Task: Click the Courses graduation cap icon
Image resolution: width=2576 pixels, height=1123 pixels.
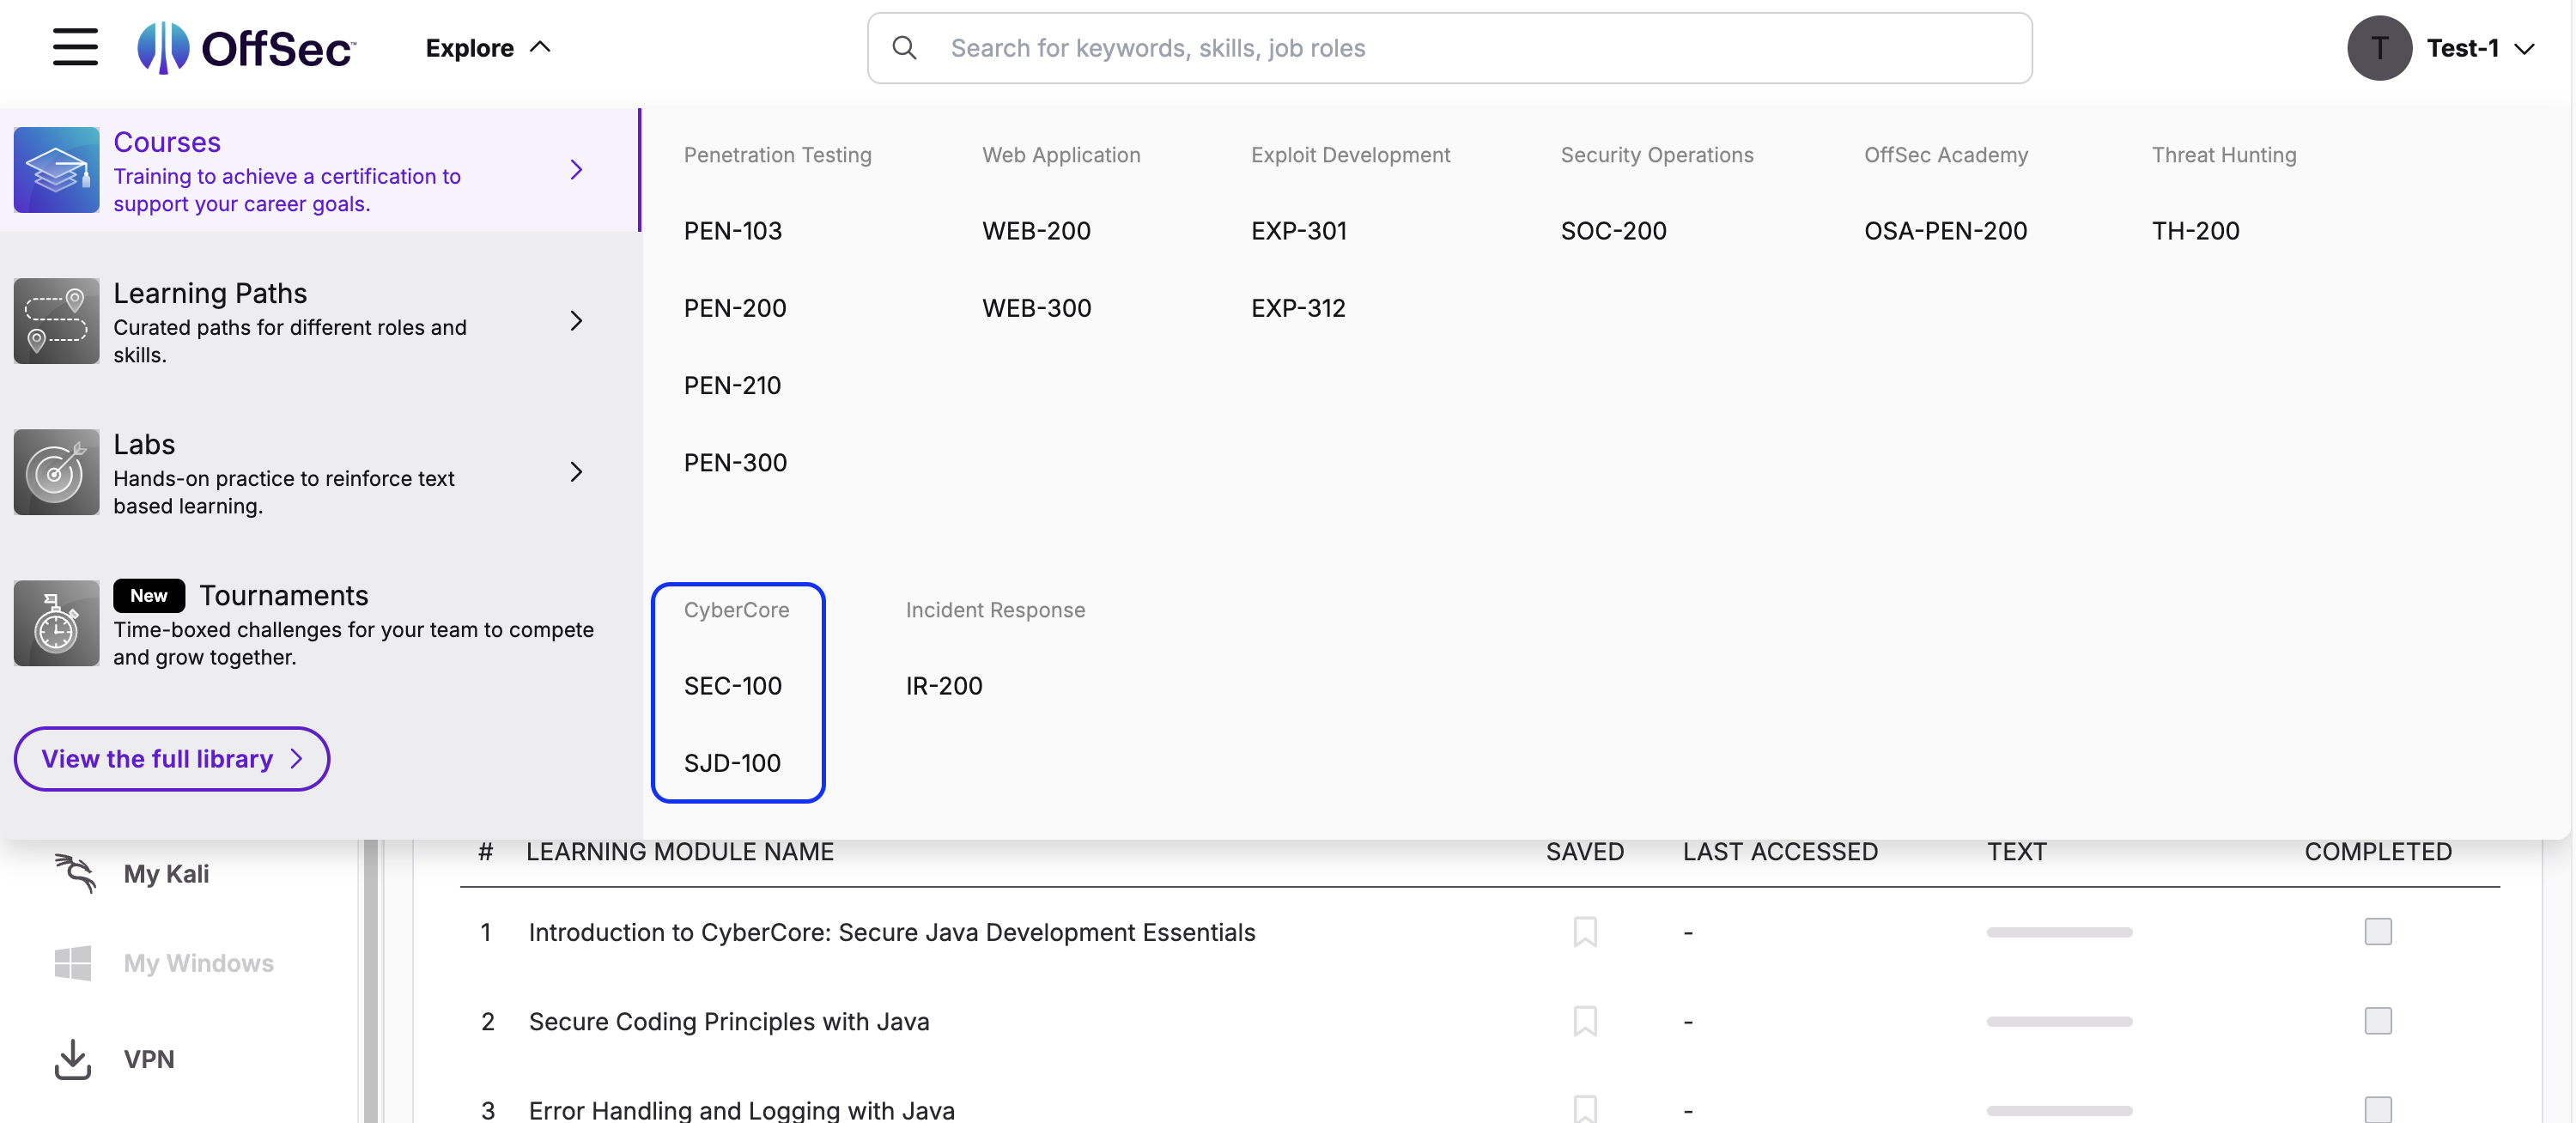Action: 56,169
